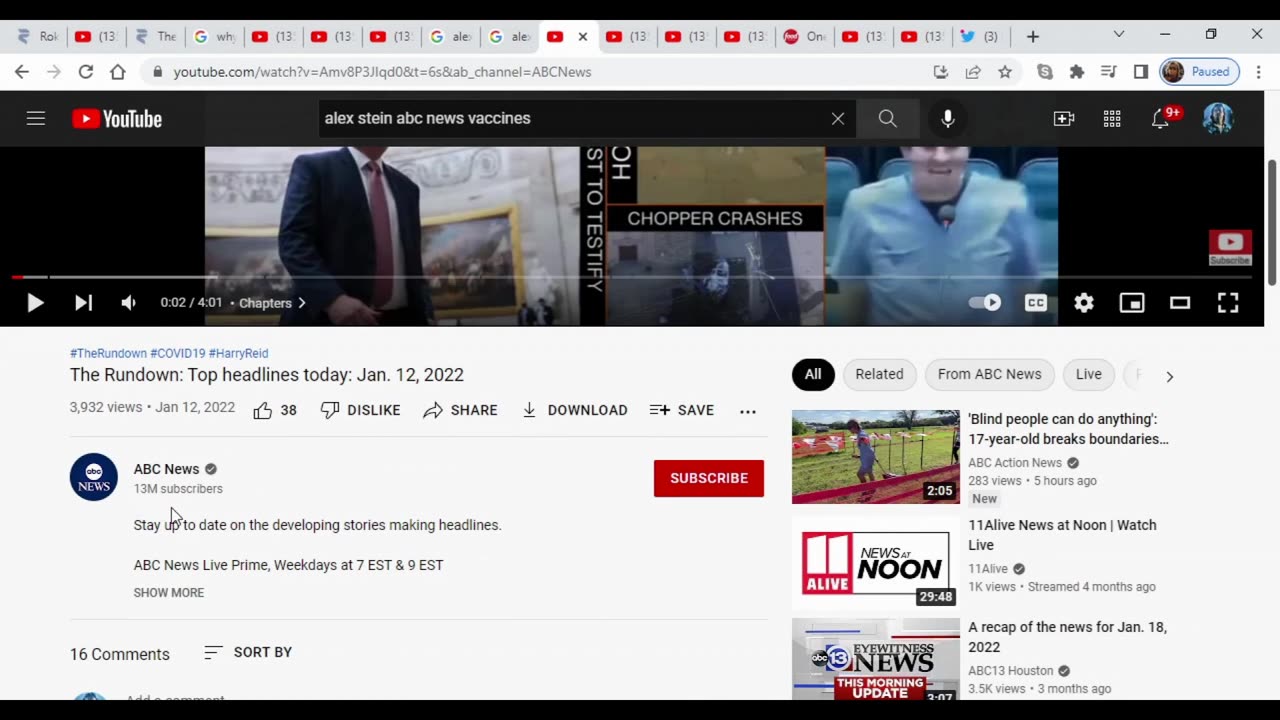1280x720 pixels.
Task: Like the video with thumbs up
Action: [x=275, y=410]
